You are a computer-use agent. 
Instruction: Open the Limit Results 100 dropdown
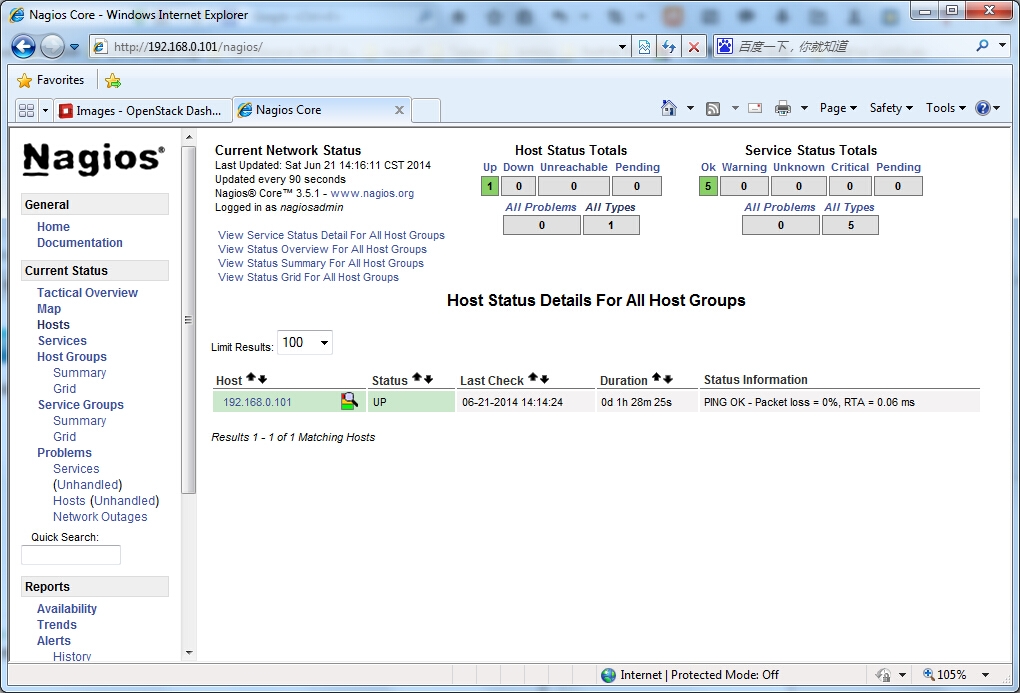click(x=305, y=343)
